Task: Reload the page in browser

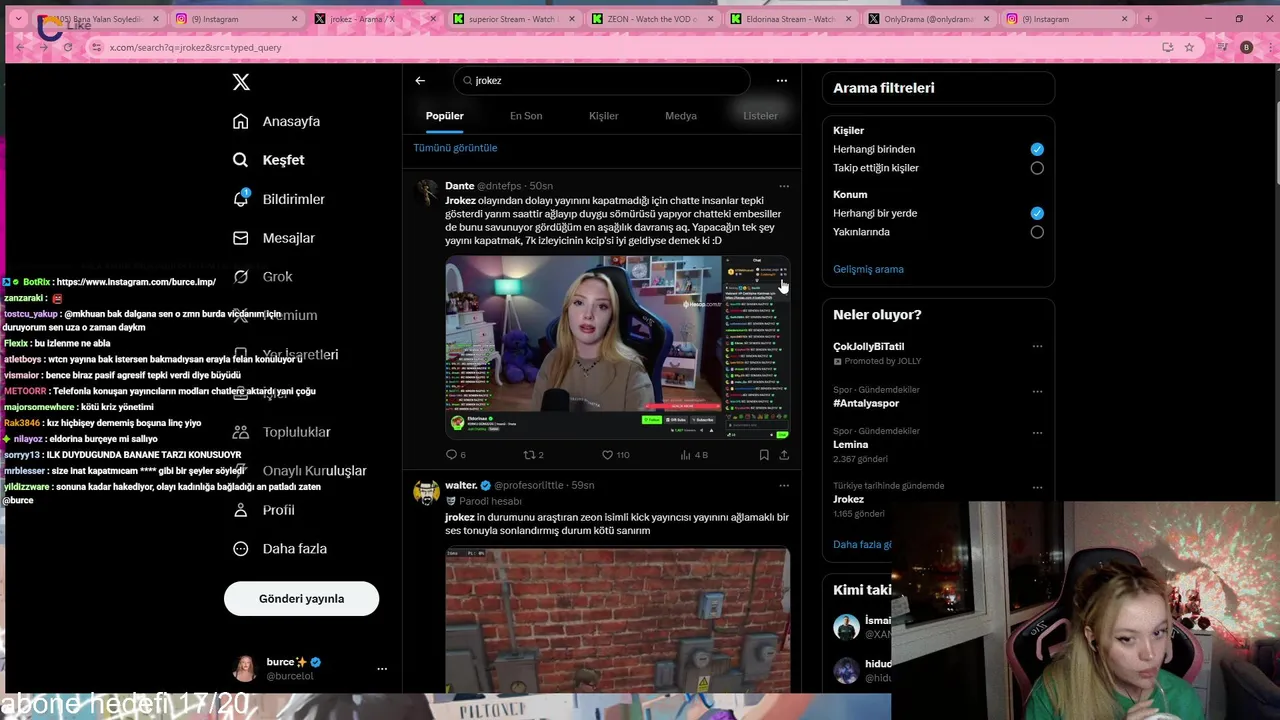Action: (x=68, y=47)
